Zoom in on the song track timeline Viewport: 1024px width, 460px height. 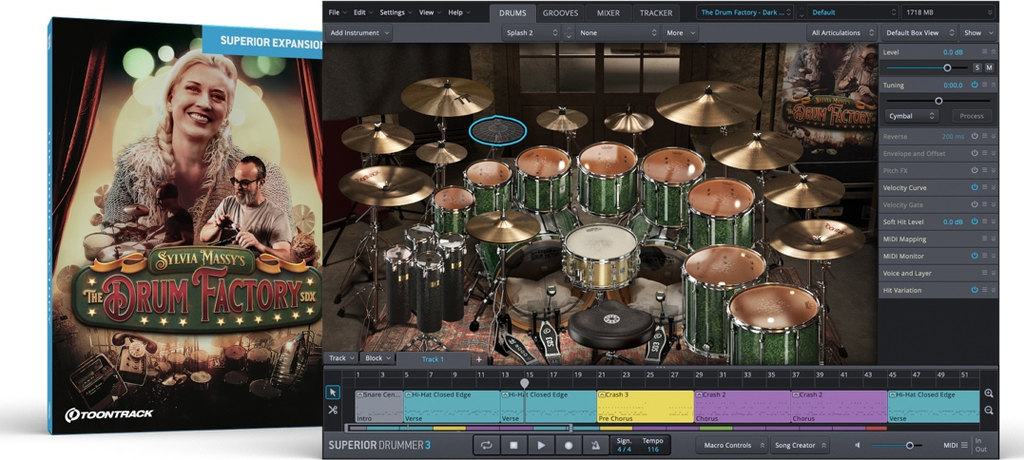(988, 394)
